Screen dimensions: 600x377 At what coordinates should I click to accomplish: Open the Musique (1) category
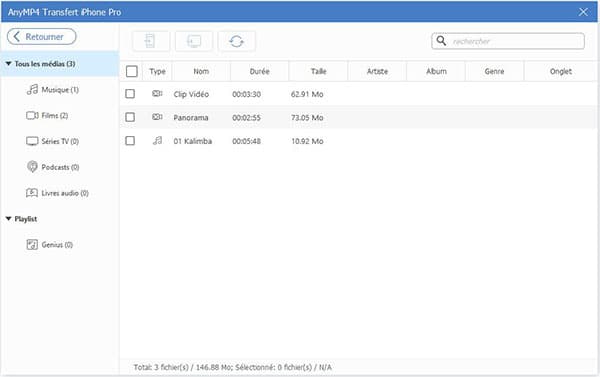pyautogui.click(x=60, y=90)
